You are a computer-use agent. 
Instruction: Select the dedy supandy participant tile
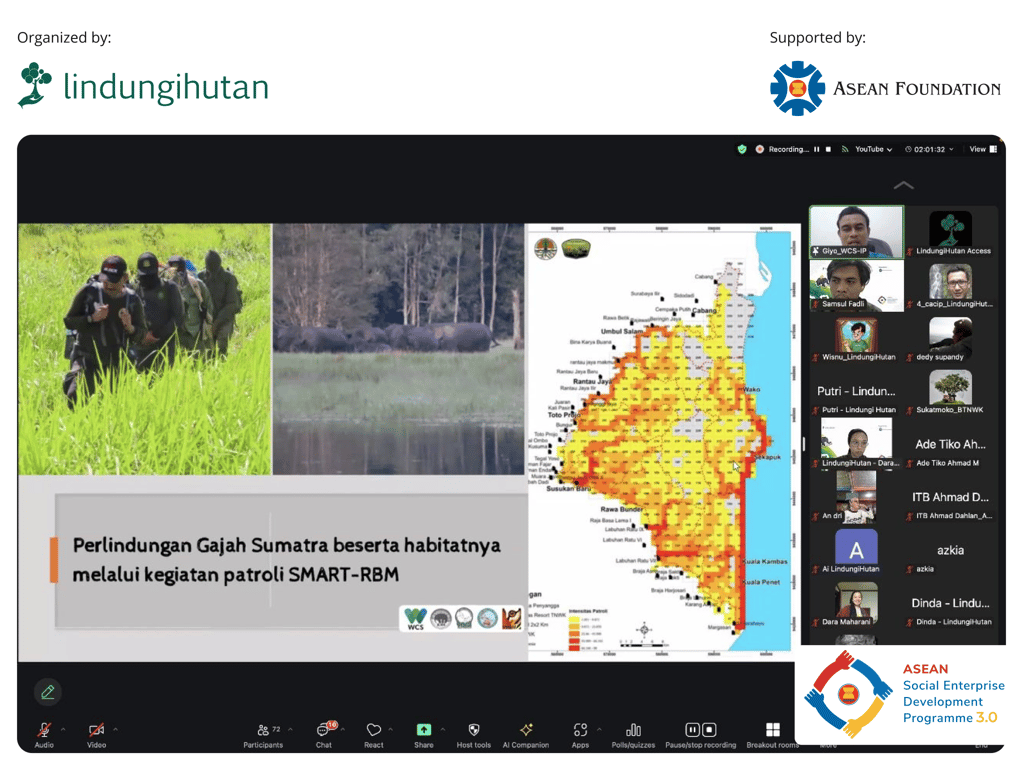(x=951, y=338)
